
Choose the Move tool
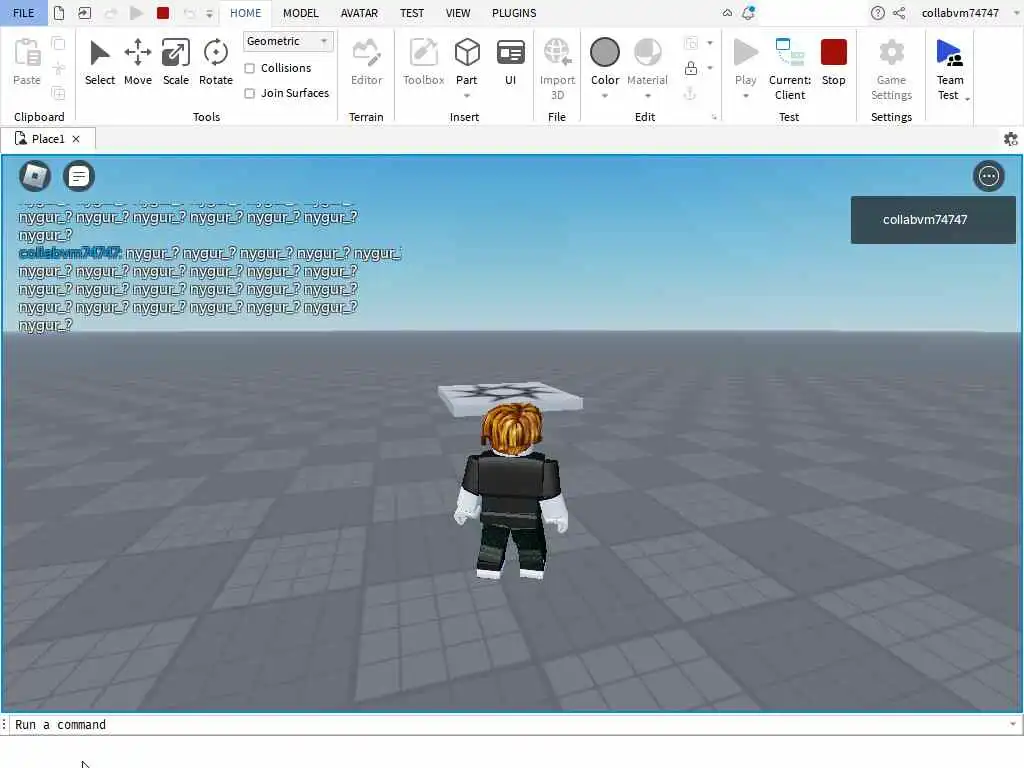tap(138, 62)
